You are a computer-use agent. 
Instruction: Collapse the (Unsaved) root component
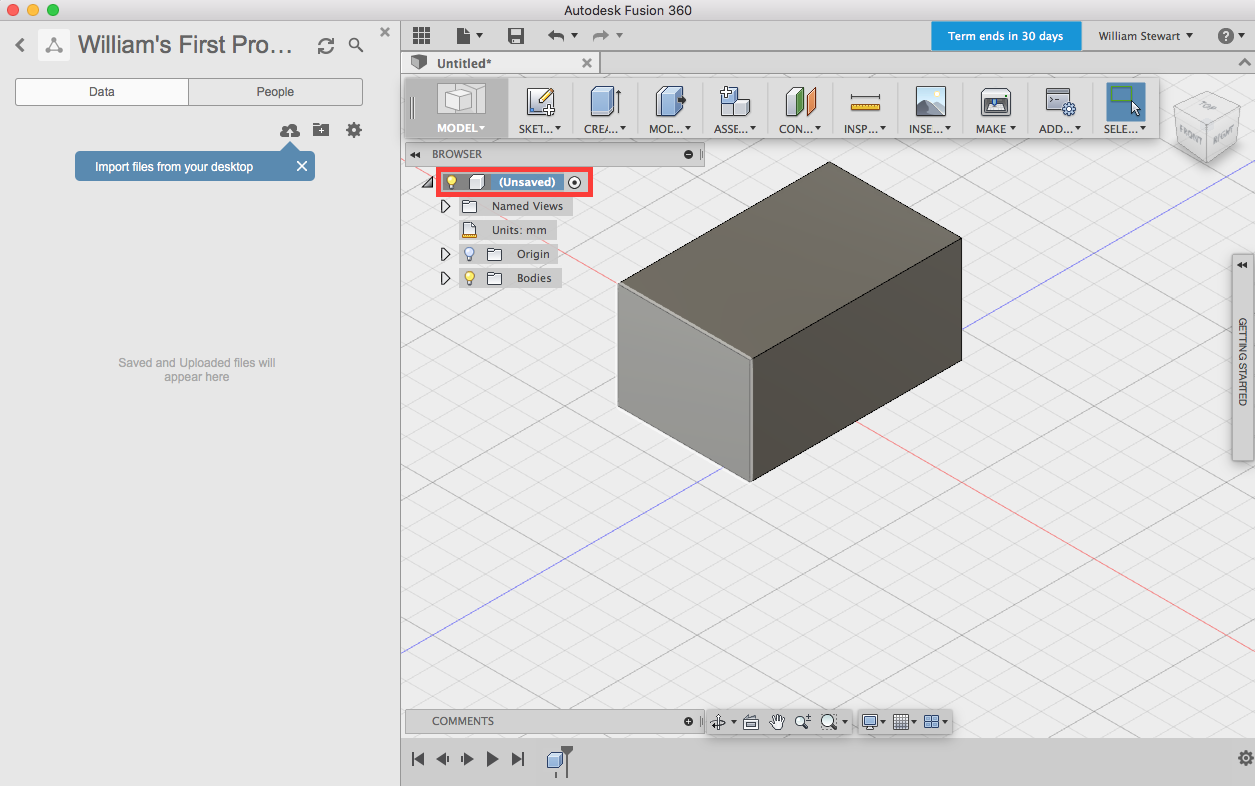click(427, 183)
